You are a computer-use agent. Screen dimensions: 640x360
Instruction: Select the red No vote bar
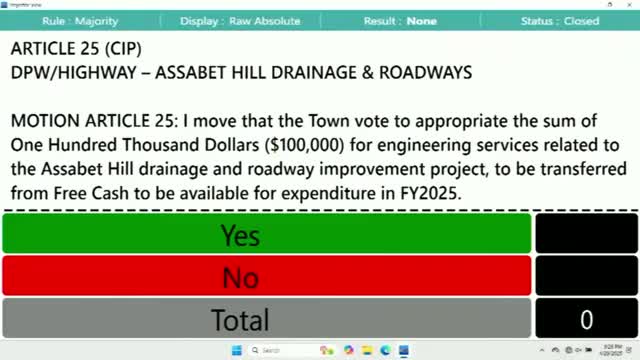tap(267, 276)
